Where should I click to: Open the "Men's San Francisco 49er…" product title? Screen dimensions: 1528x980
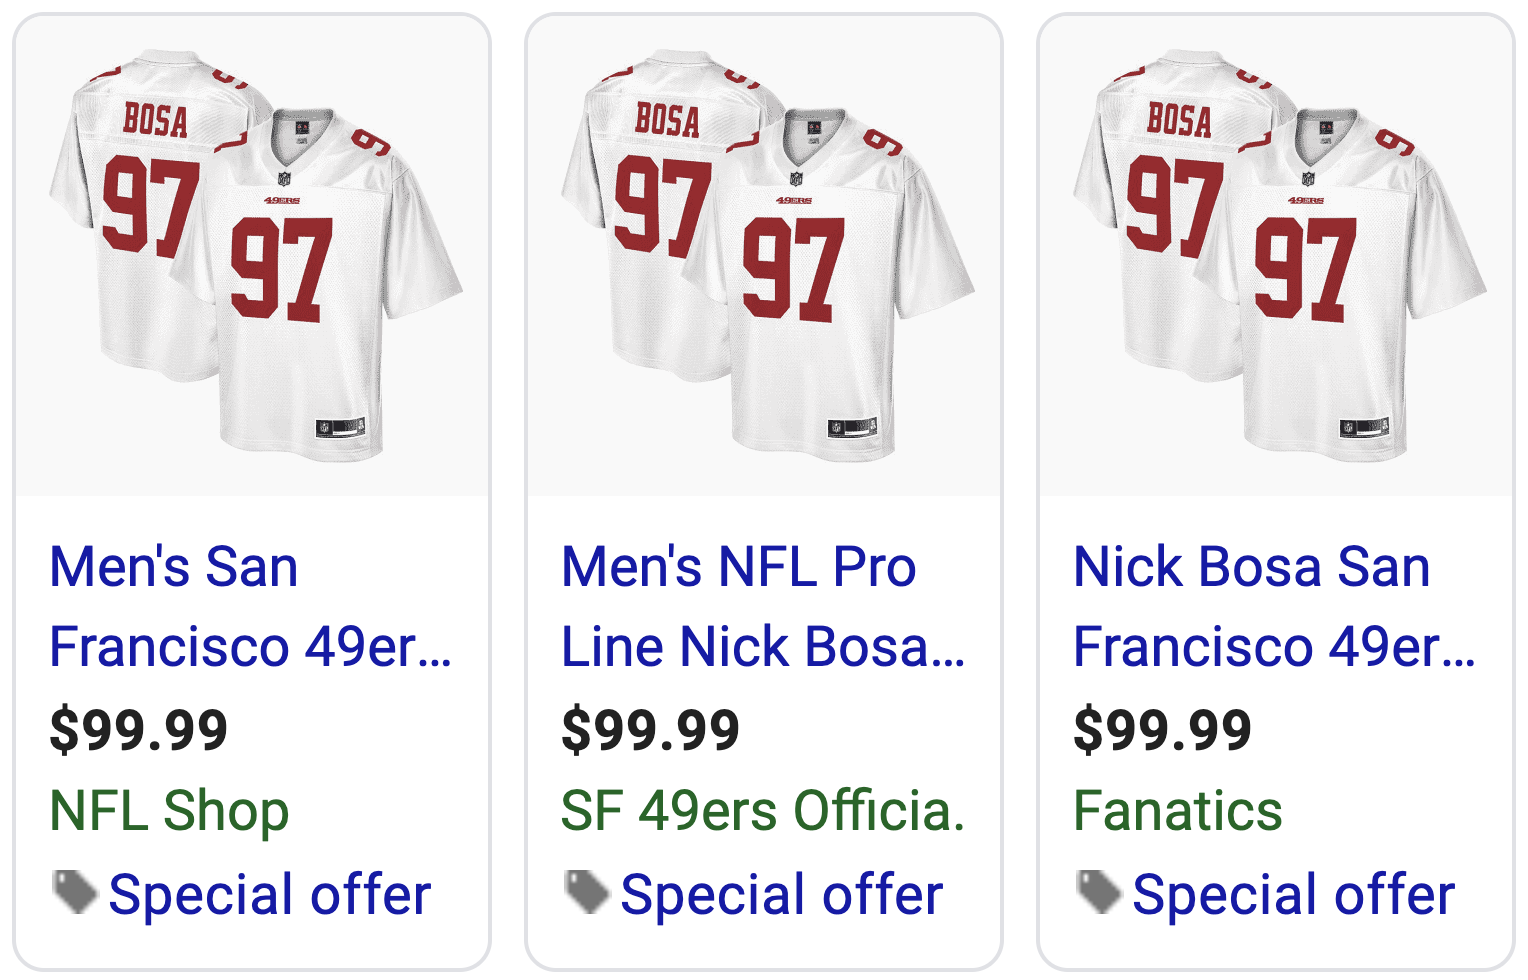250,606
